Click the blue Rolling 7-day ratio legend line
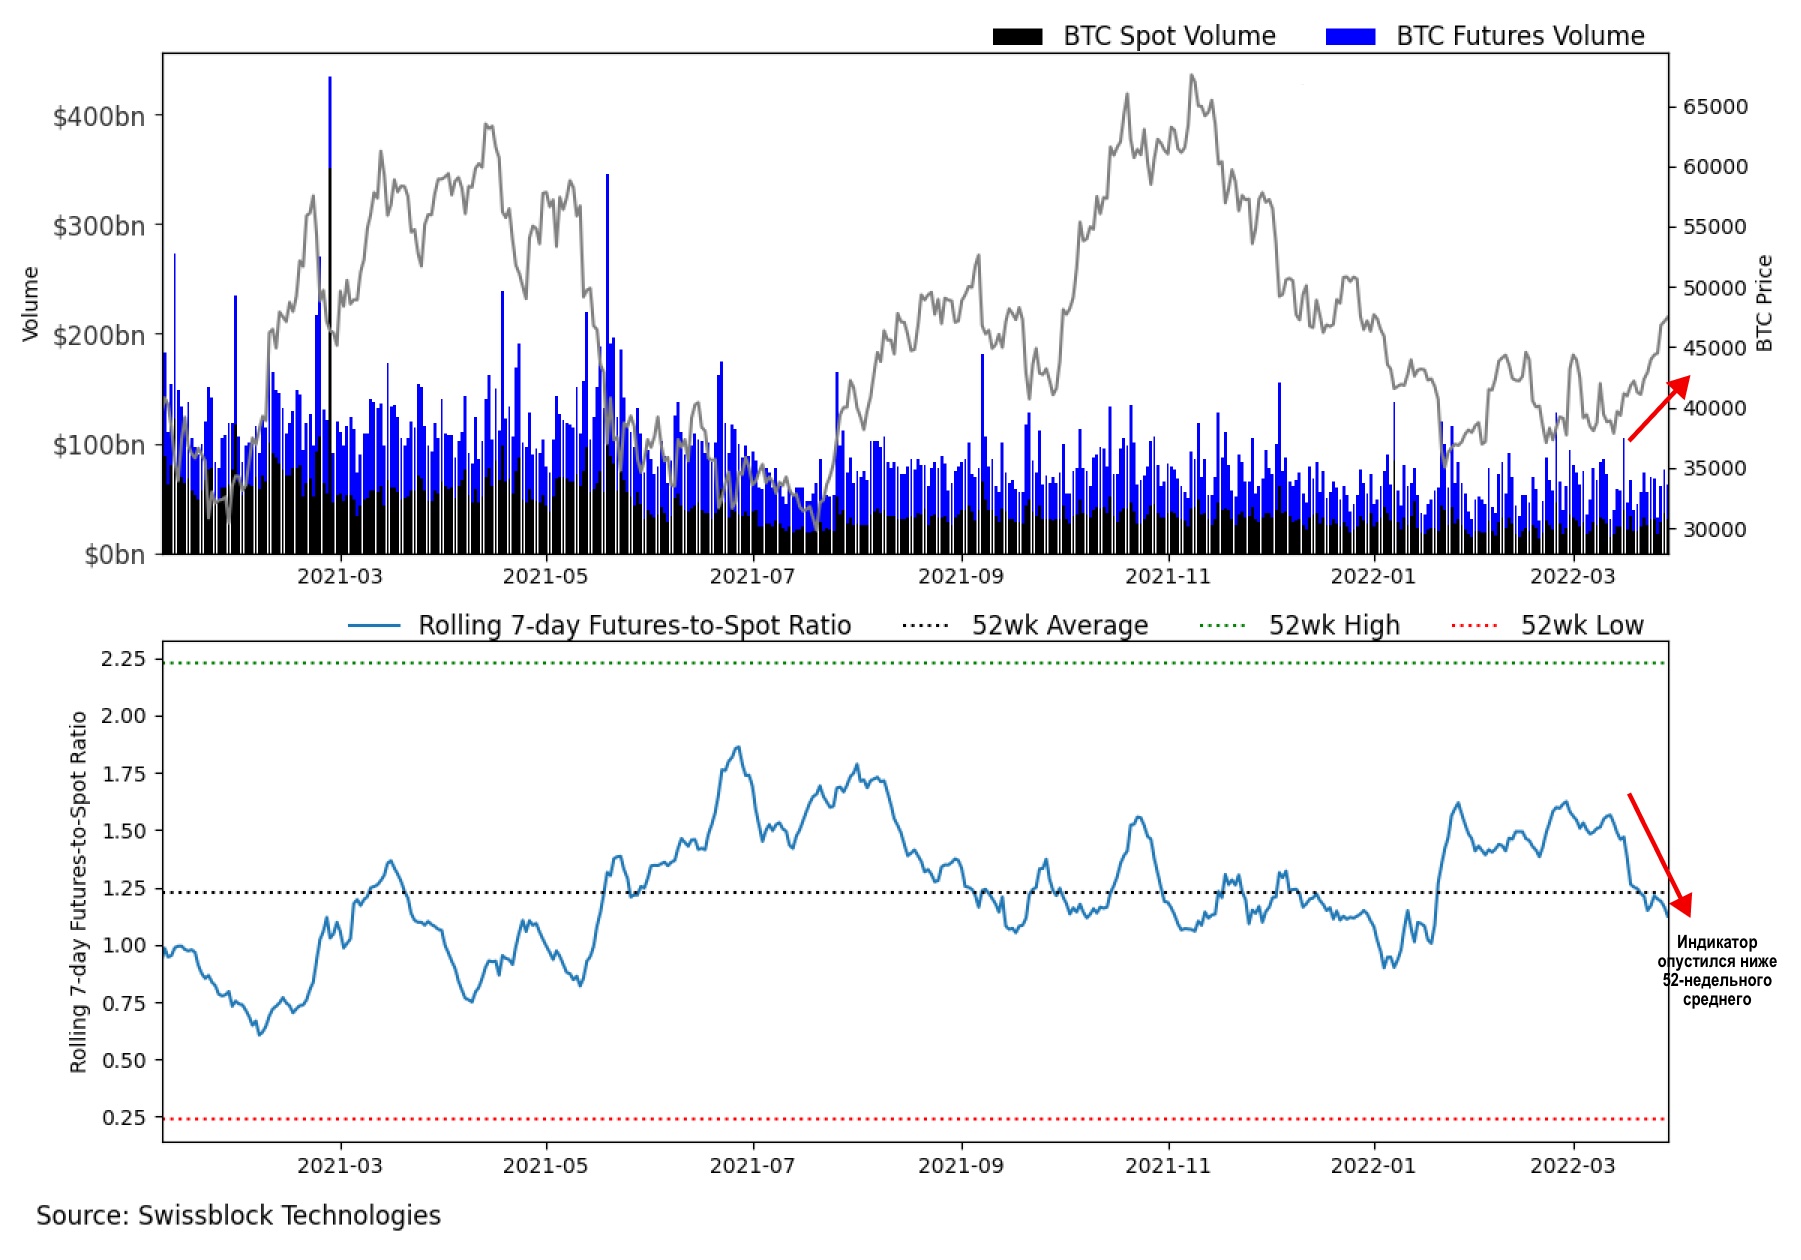This screenshot has height=1260, width=1801. click(x=374, y=627)
